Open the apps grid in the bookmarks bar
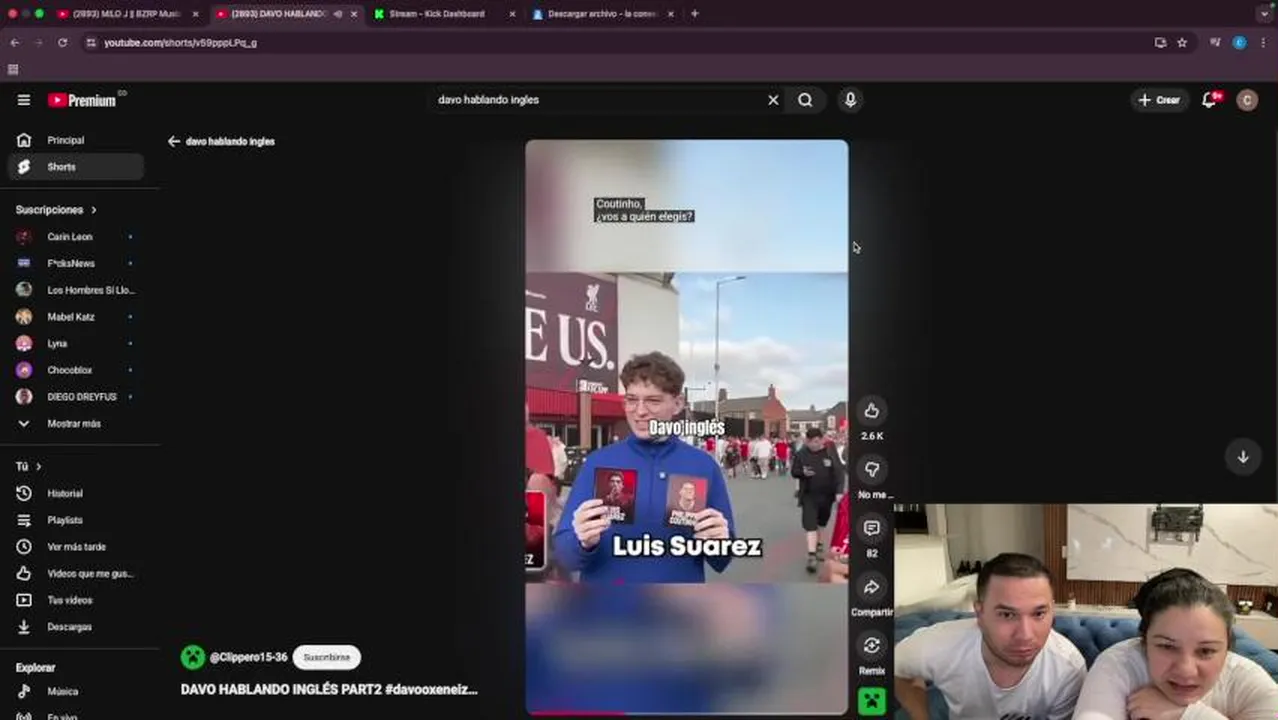This screenshot has height=720, width=1278. (x=13, y=69)
